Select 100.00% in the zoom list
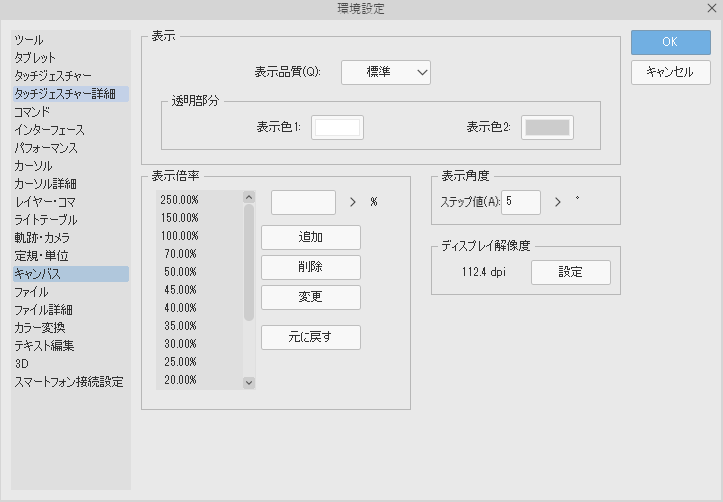Screen dimensions: 723x502 click(x=199, y=236)
